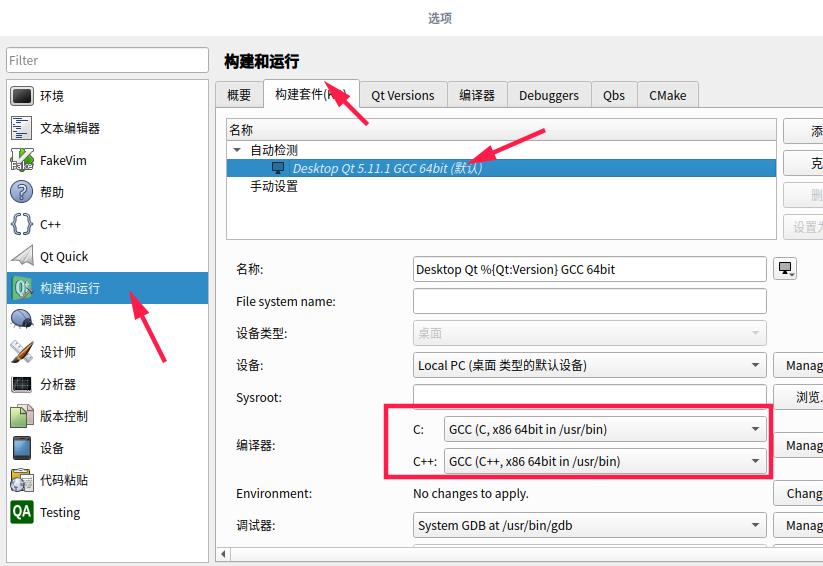Click the kit icon button beside name field
Screen dimensions: 823x566
click(x=785, y=269)
